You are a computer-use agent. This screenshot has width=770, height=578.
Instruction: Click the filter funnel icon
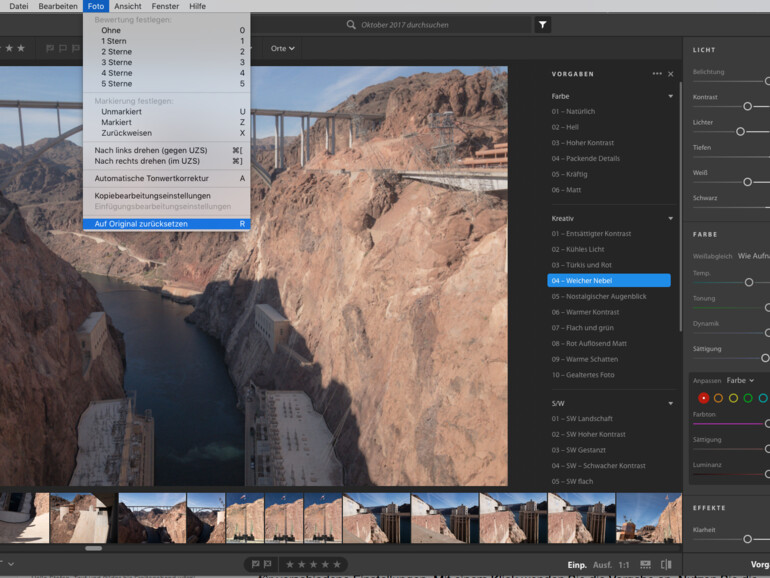click(542, 25)
